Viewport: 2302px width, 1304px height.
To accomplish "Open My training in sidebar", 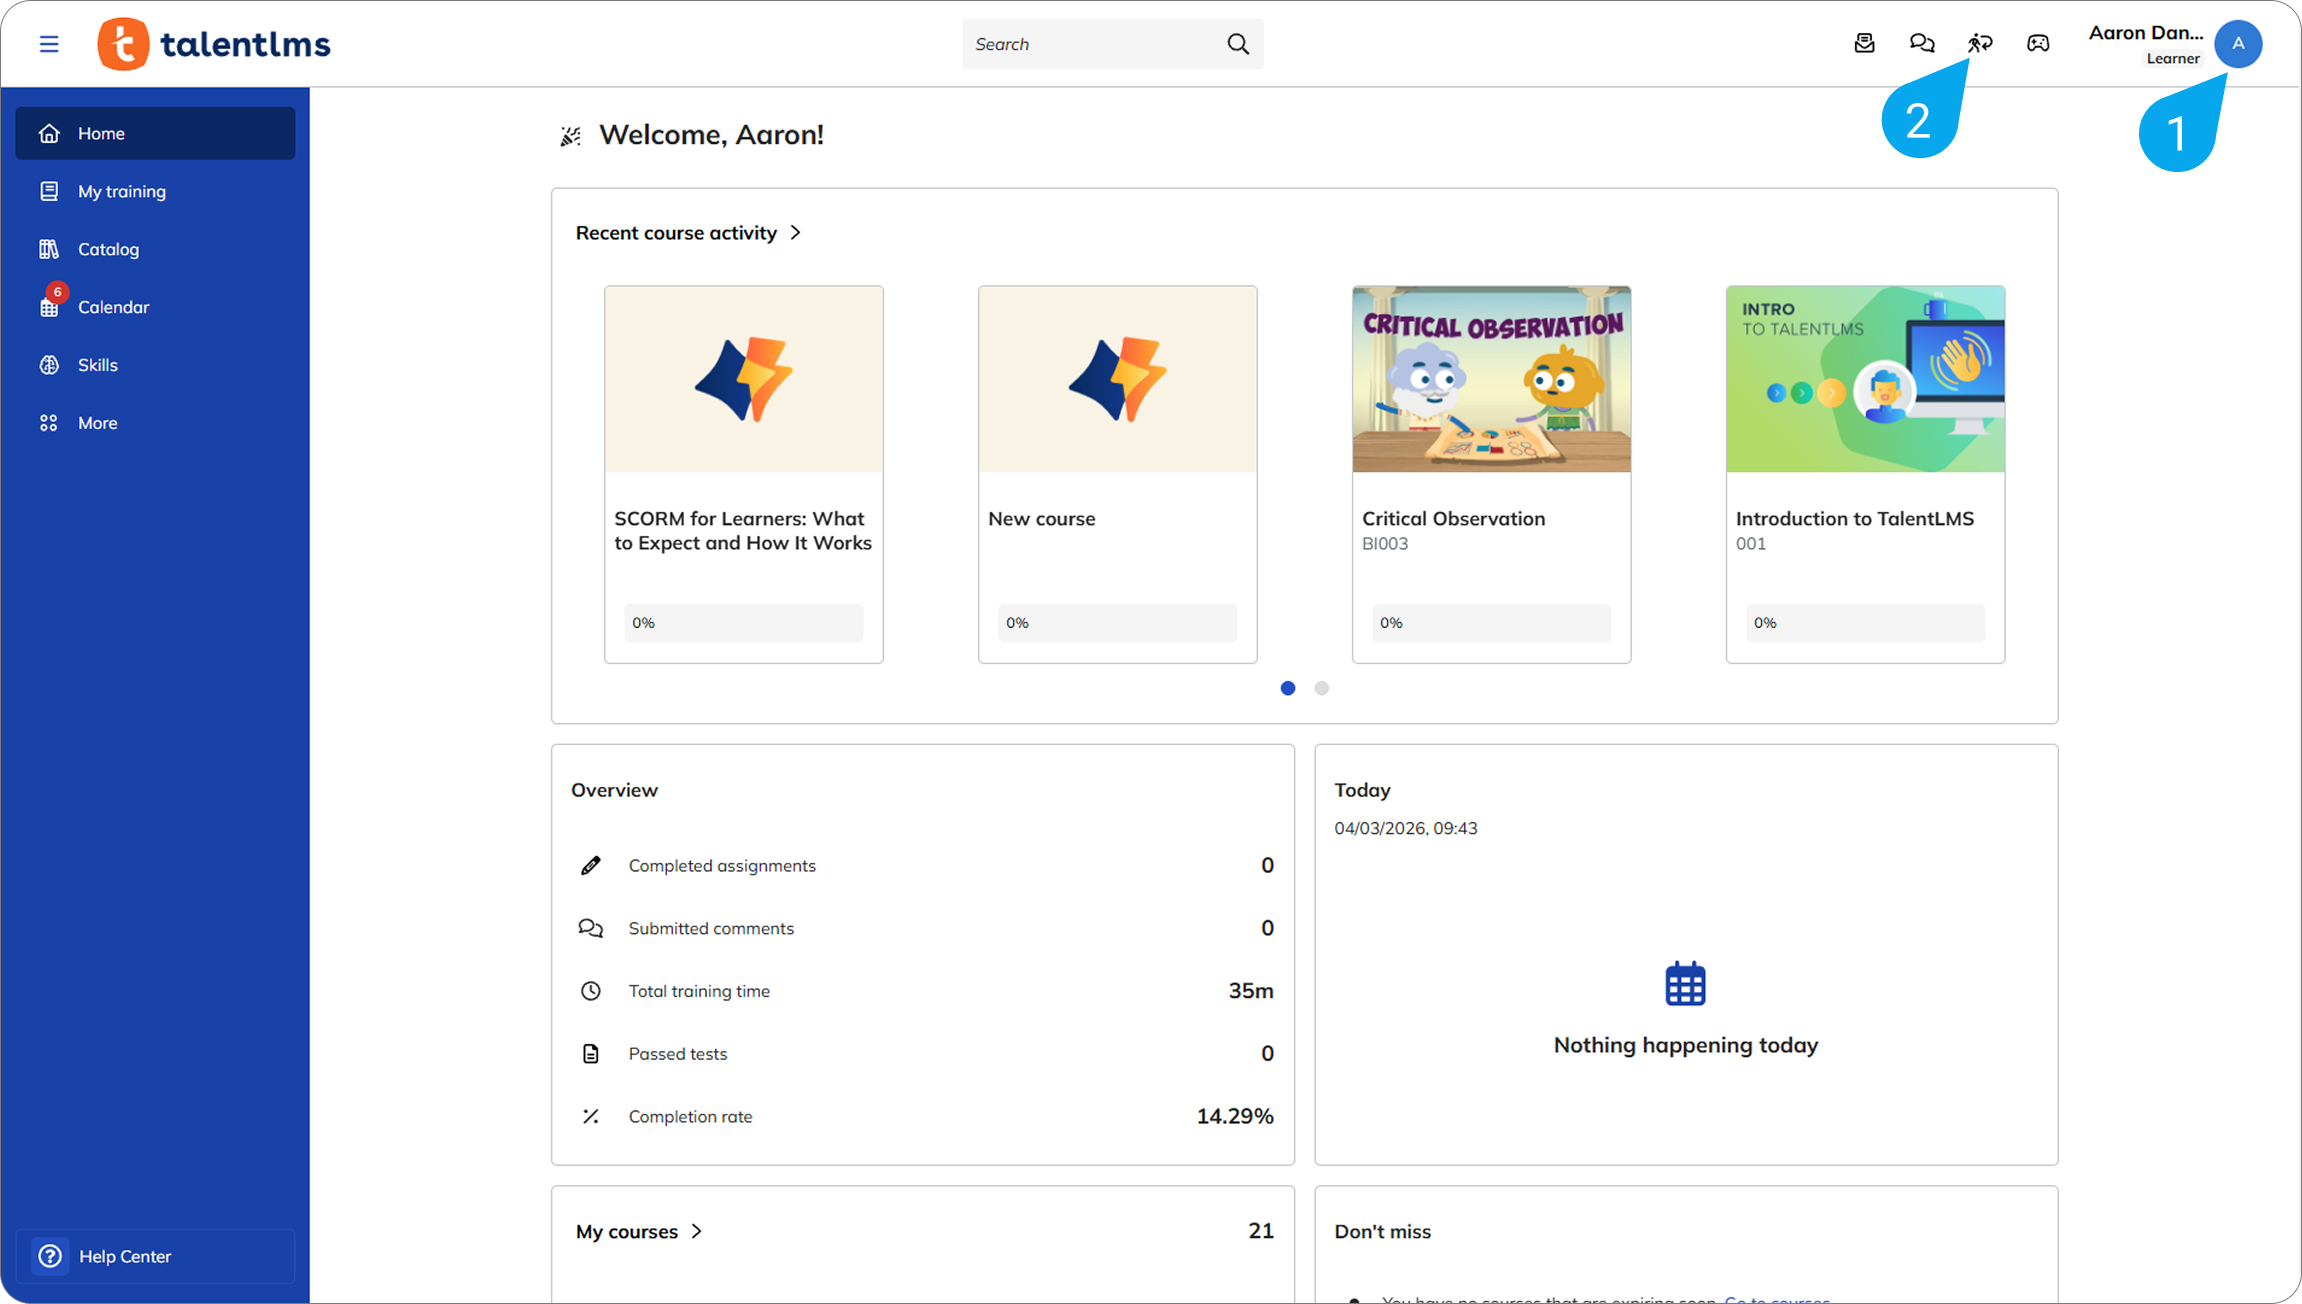I will click(x=122, y=191).
